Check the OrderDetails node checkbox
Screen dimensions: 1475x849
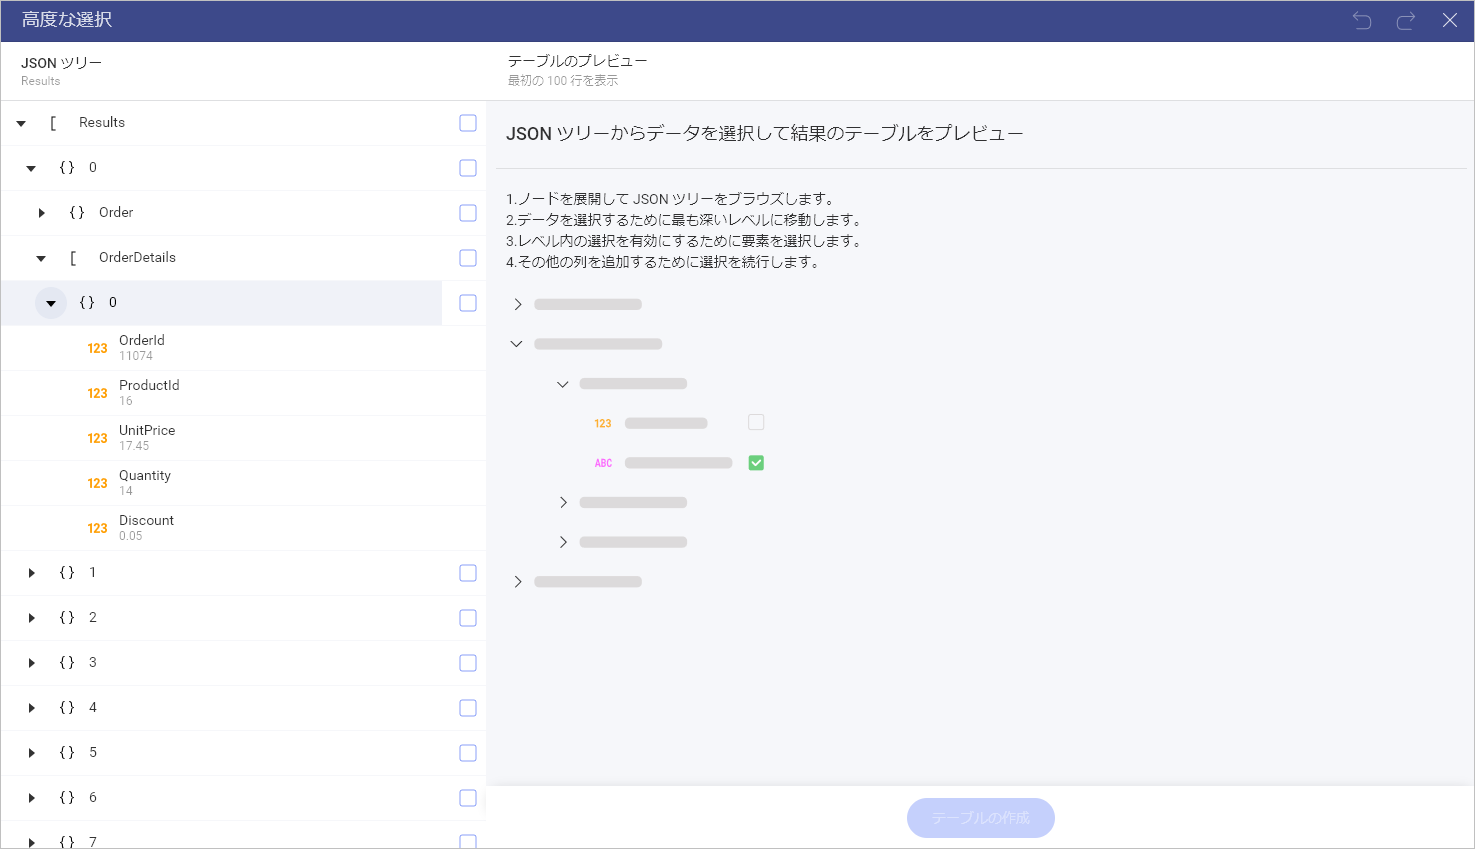coord(468,258)
